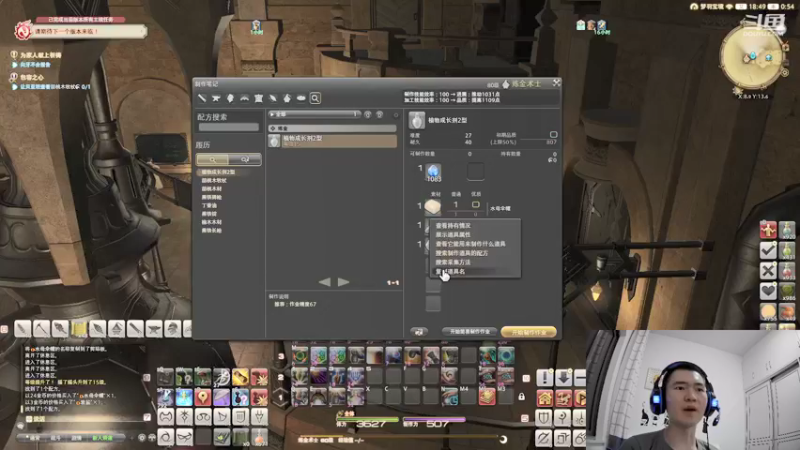This screenshot has height=450, width=800.
Task: Toggle the 初期品质 checkbox
Action: pyautogui.click(x=554, y=134)
